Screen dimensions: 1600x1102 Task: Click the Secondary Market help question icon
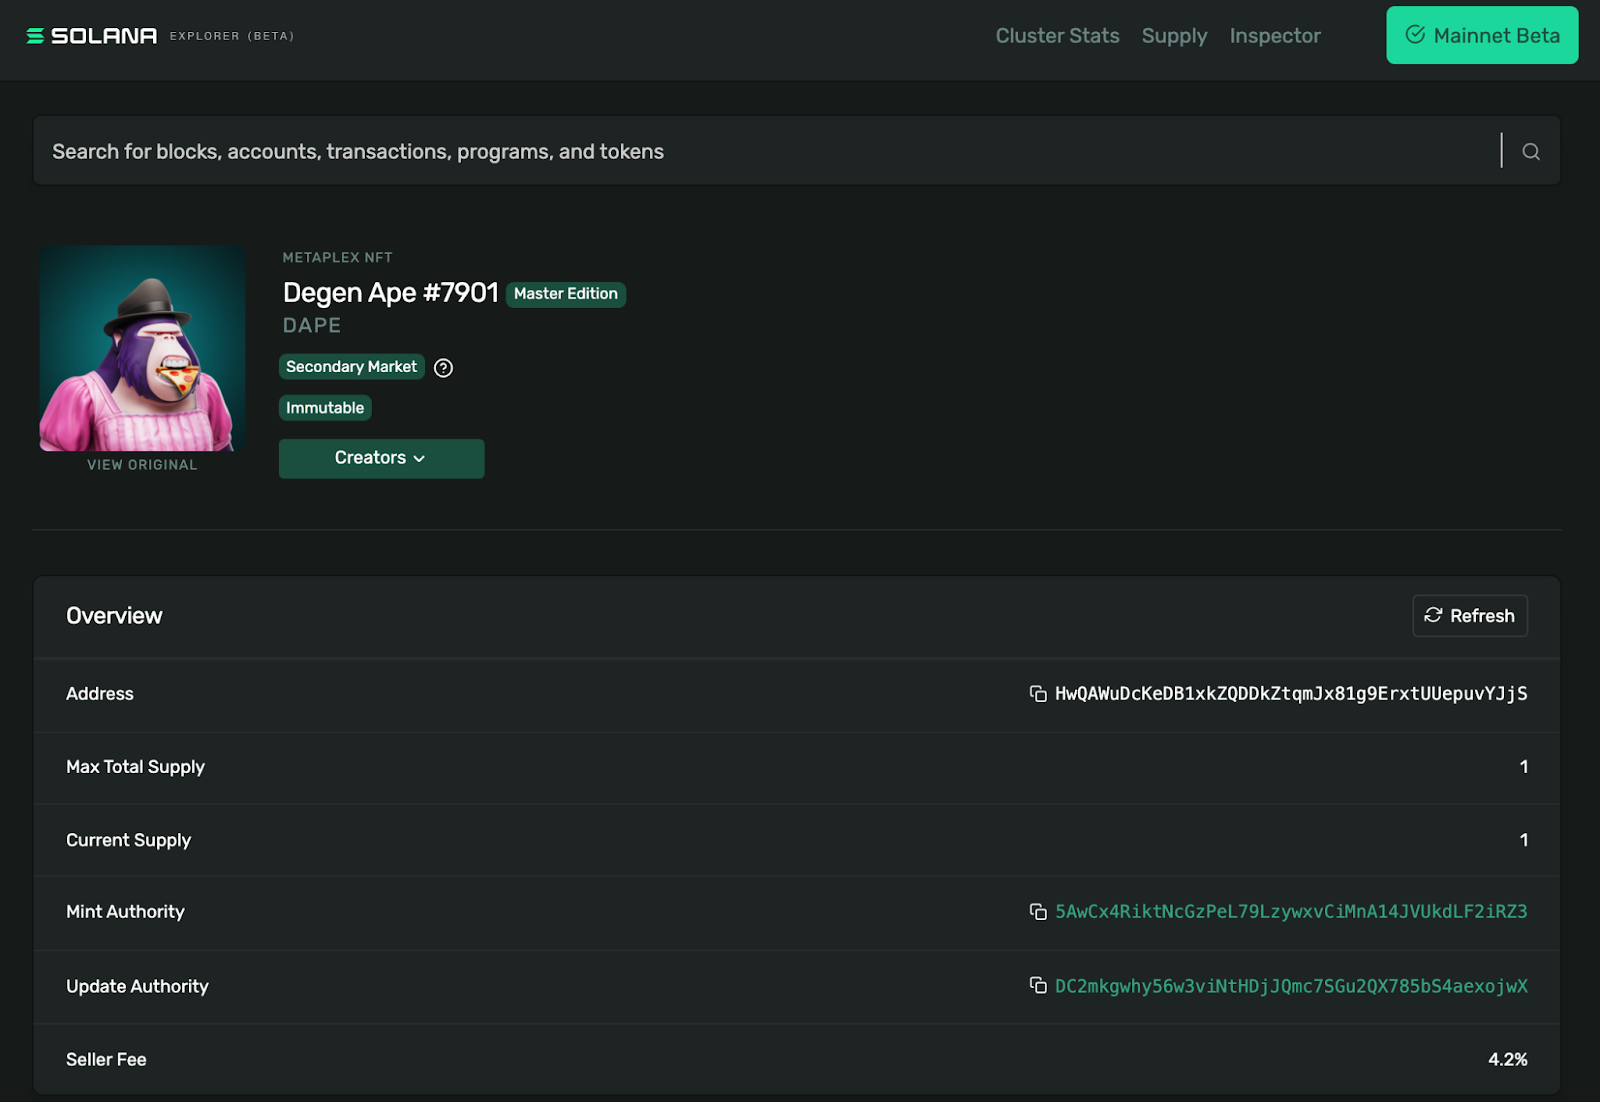[x=443, y=368]
